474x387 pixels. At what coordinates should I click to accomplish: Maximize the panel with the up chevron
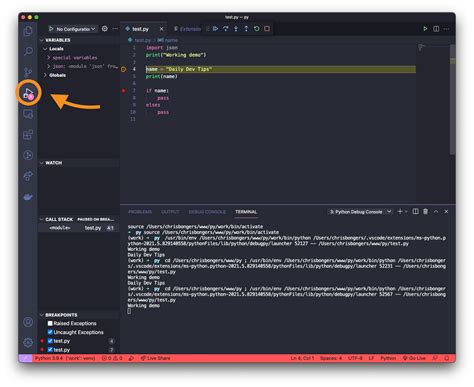[436, 211]
